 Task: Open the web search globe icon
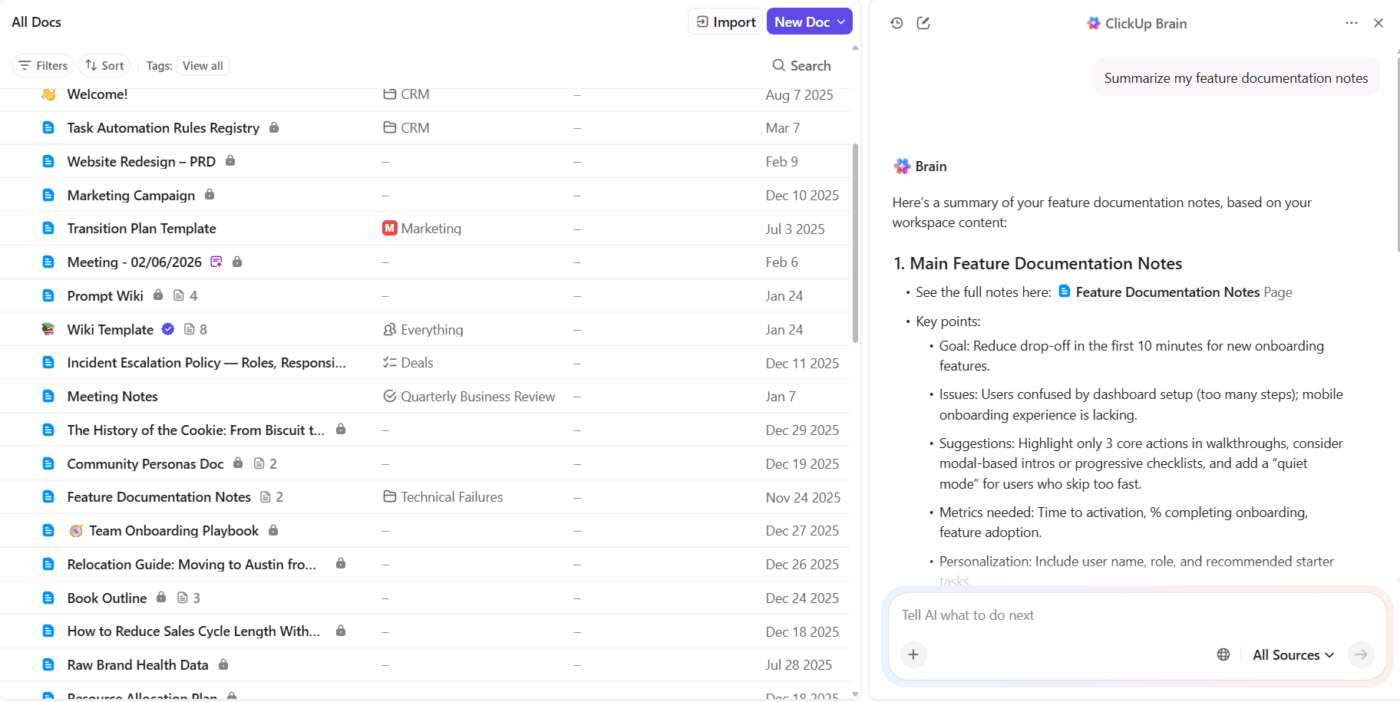coord(1223,654)
